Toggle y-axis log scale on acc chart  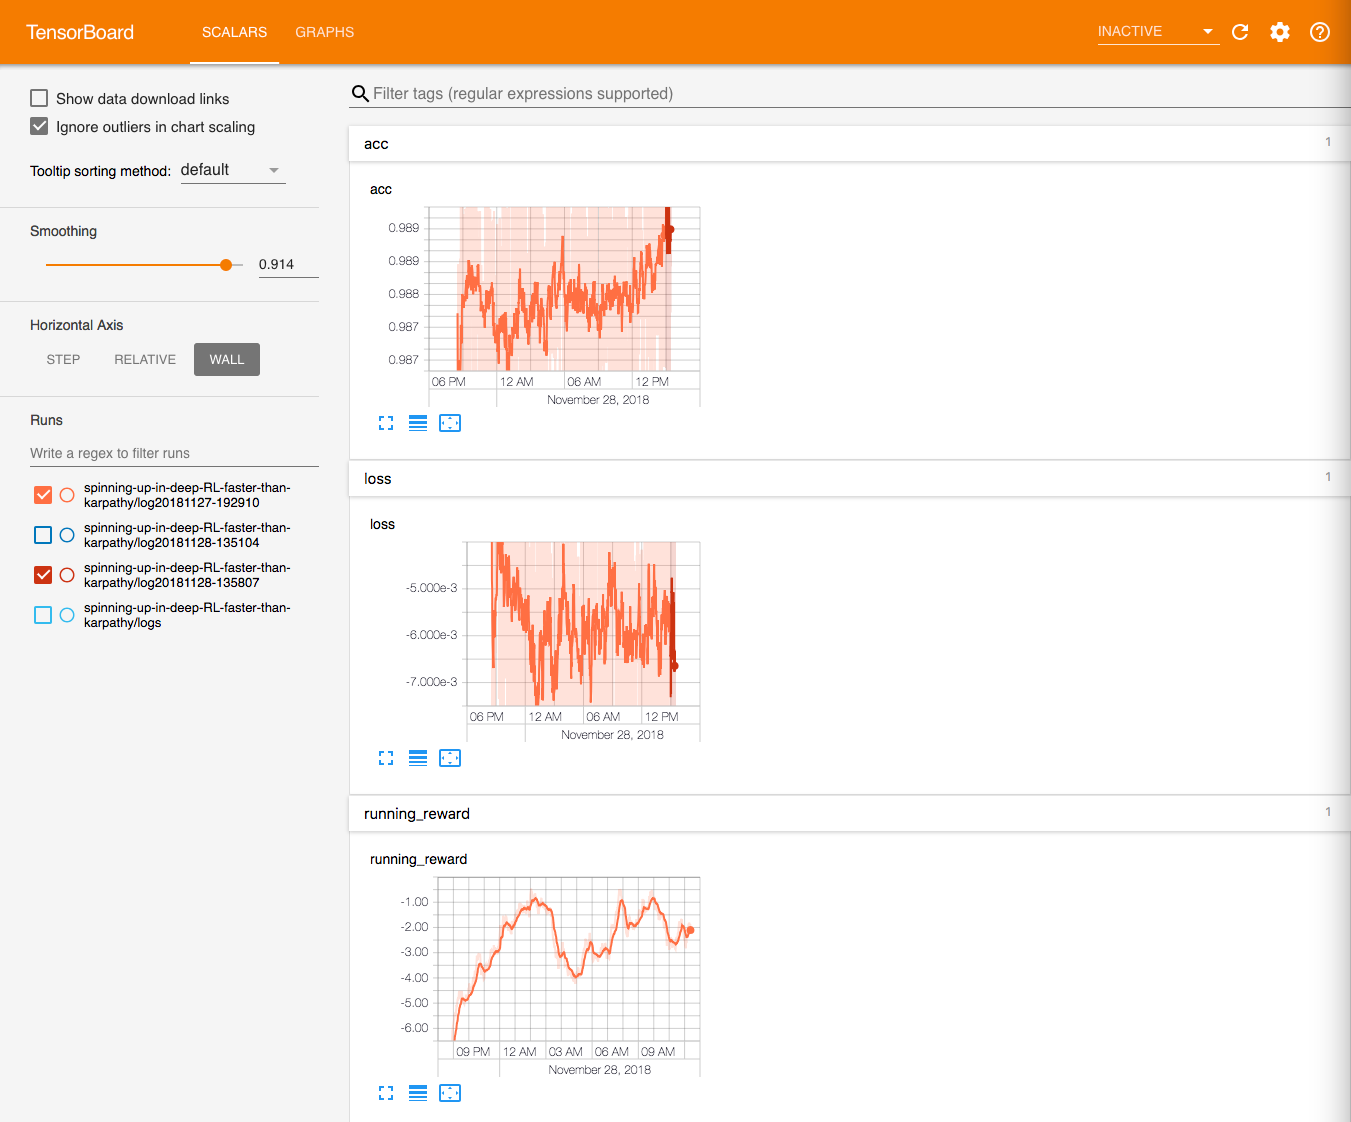click(x=418, y=423)
